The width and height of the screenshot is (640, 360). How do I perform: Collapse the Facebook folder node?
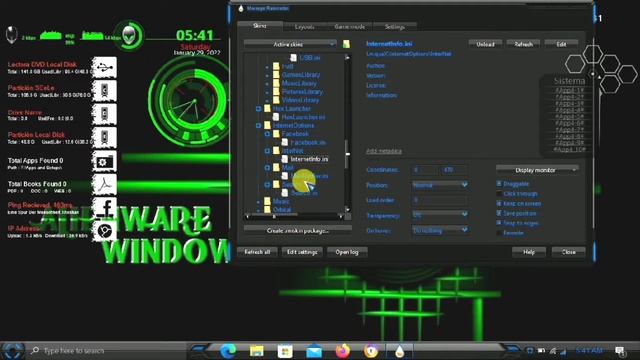coord(267,134)
